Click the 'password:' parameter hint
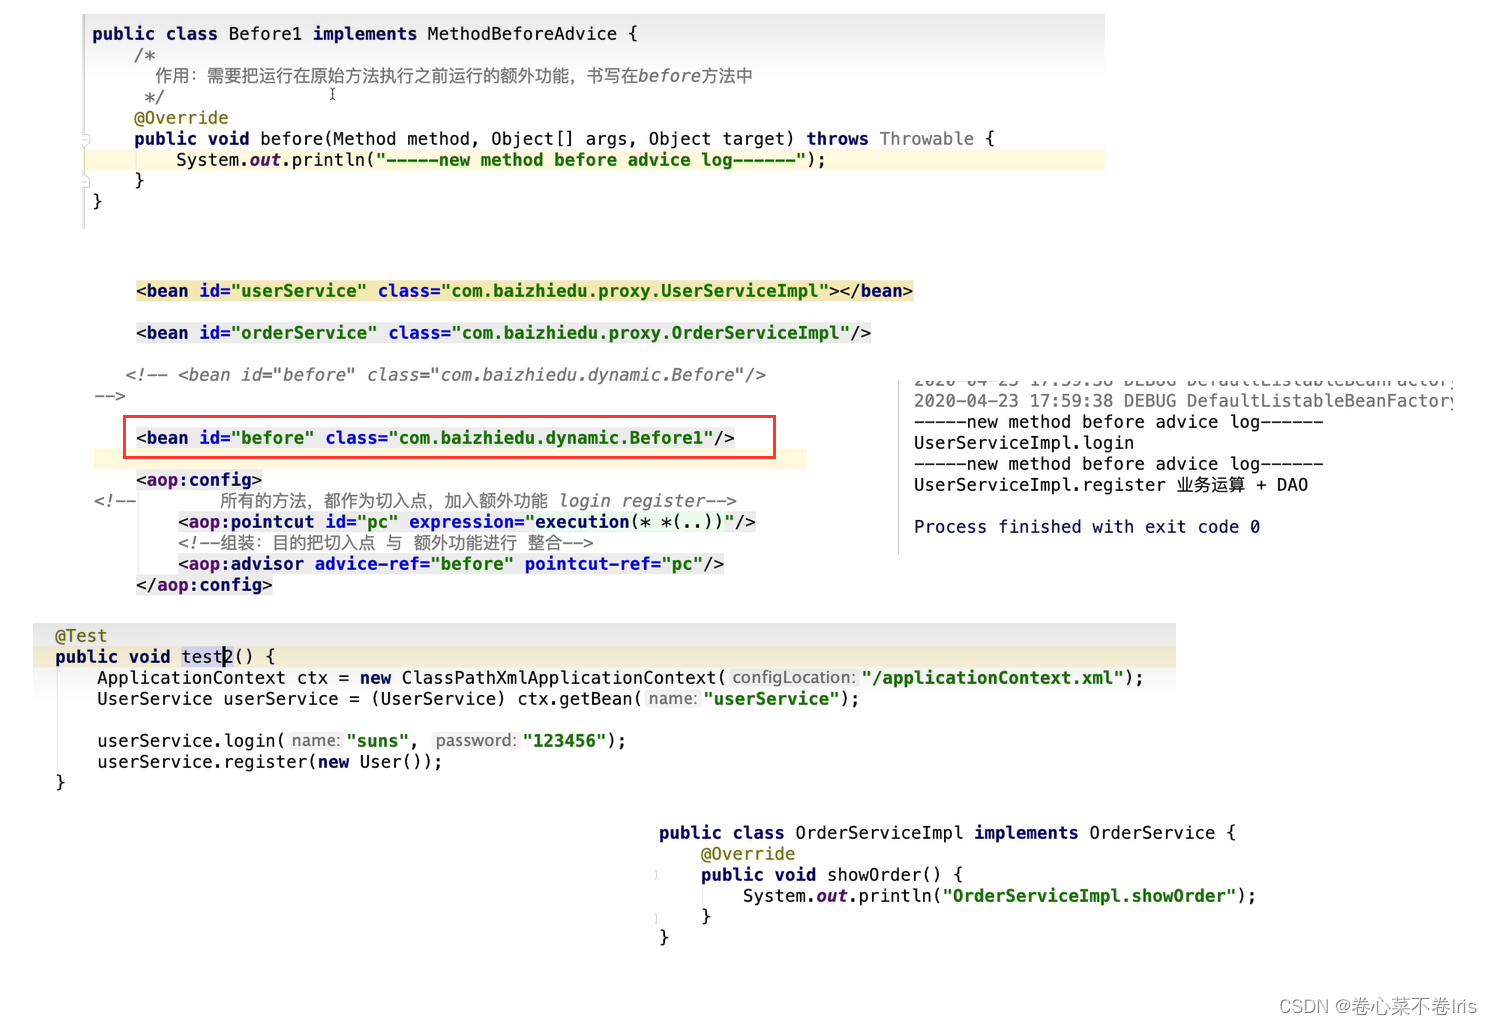 476,741
